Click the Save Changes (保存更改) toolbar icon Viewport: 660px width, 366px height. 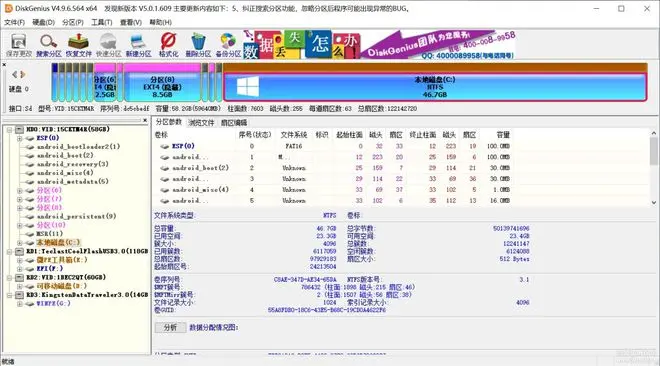pyautogui.click(x=19, y=45)
